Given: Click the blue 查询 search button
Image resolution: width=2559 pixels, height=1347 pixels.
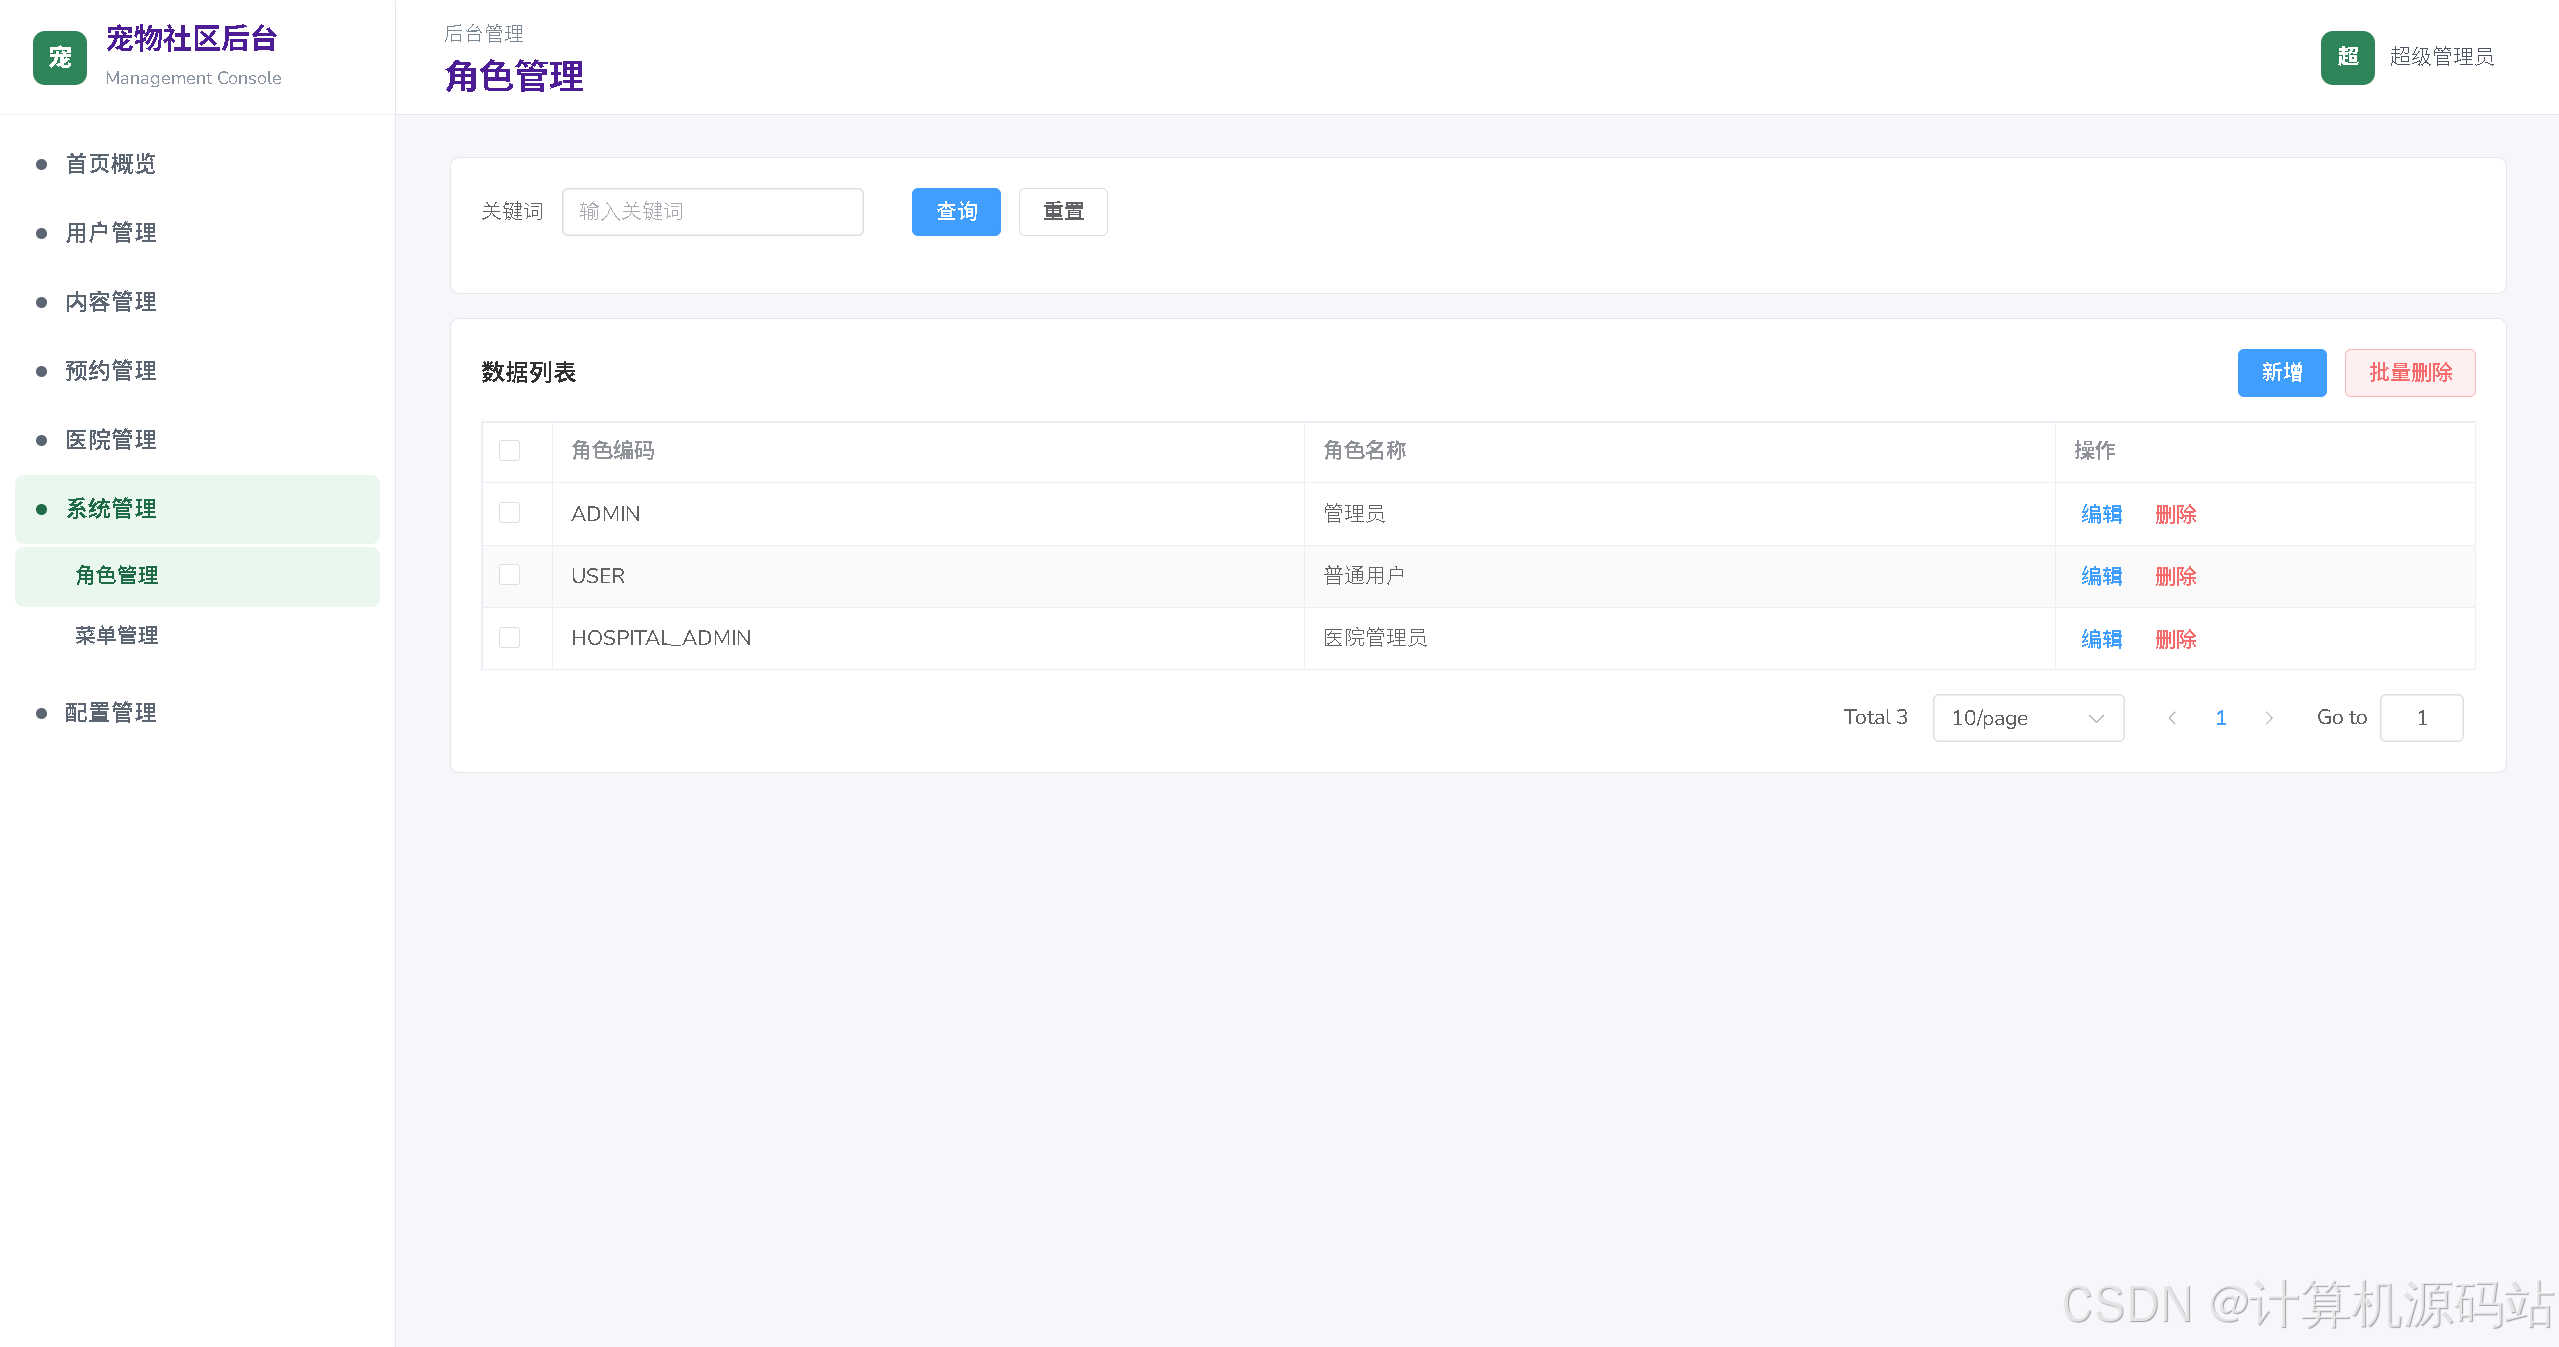Looking at the screenshot, I should tap(956, 212).
